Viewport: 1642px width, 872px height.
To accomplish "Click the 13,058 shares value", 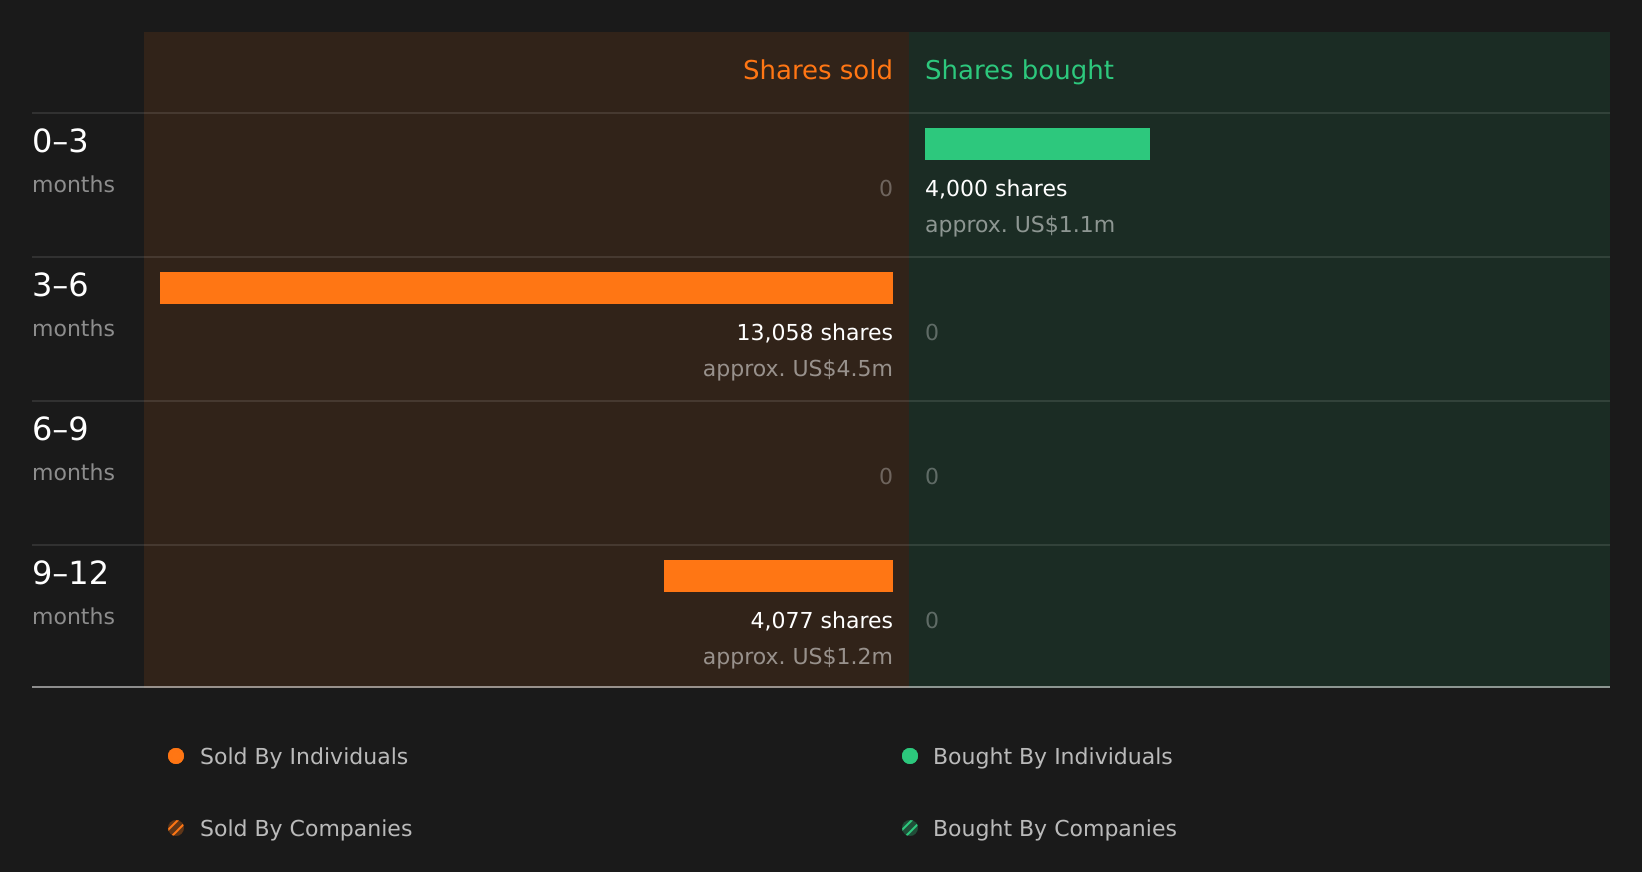I will tap(815, 333).
